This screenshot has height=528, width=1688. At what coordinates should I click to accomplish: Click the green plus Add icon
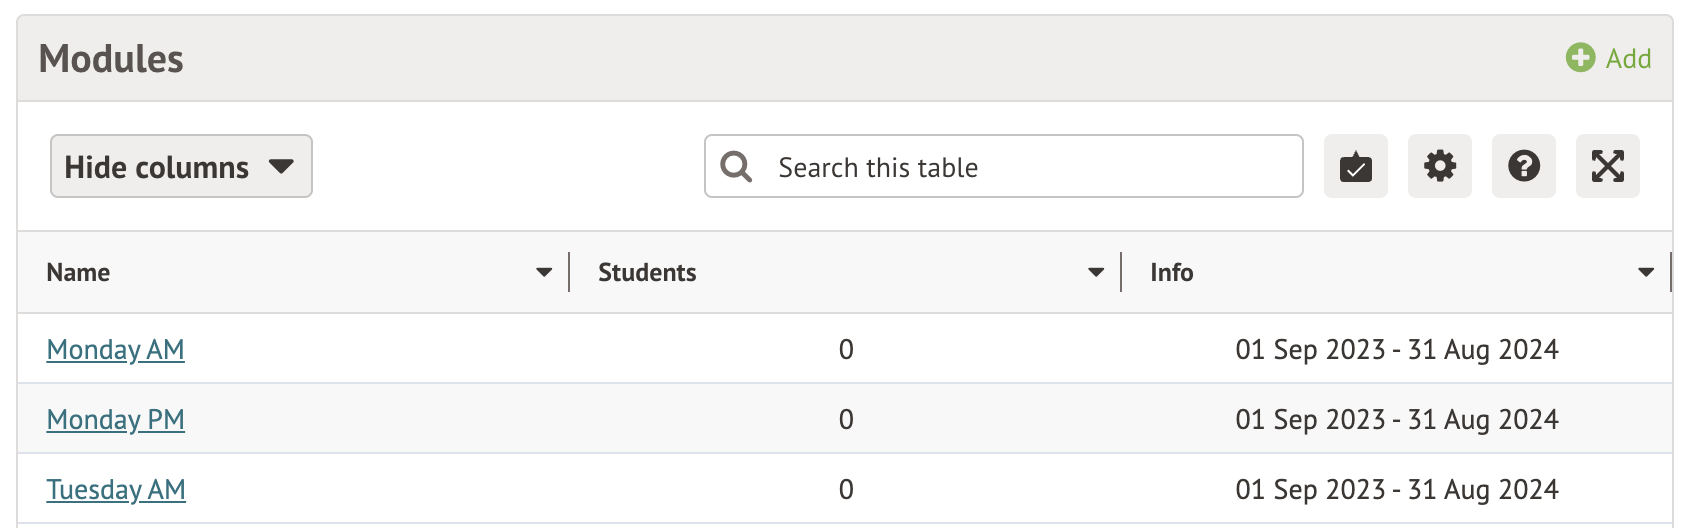click(x=1580, y=58)
